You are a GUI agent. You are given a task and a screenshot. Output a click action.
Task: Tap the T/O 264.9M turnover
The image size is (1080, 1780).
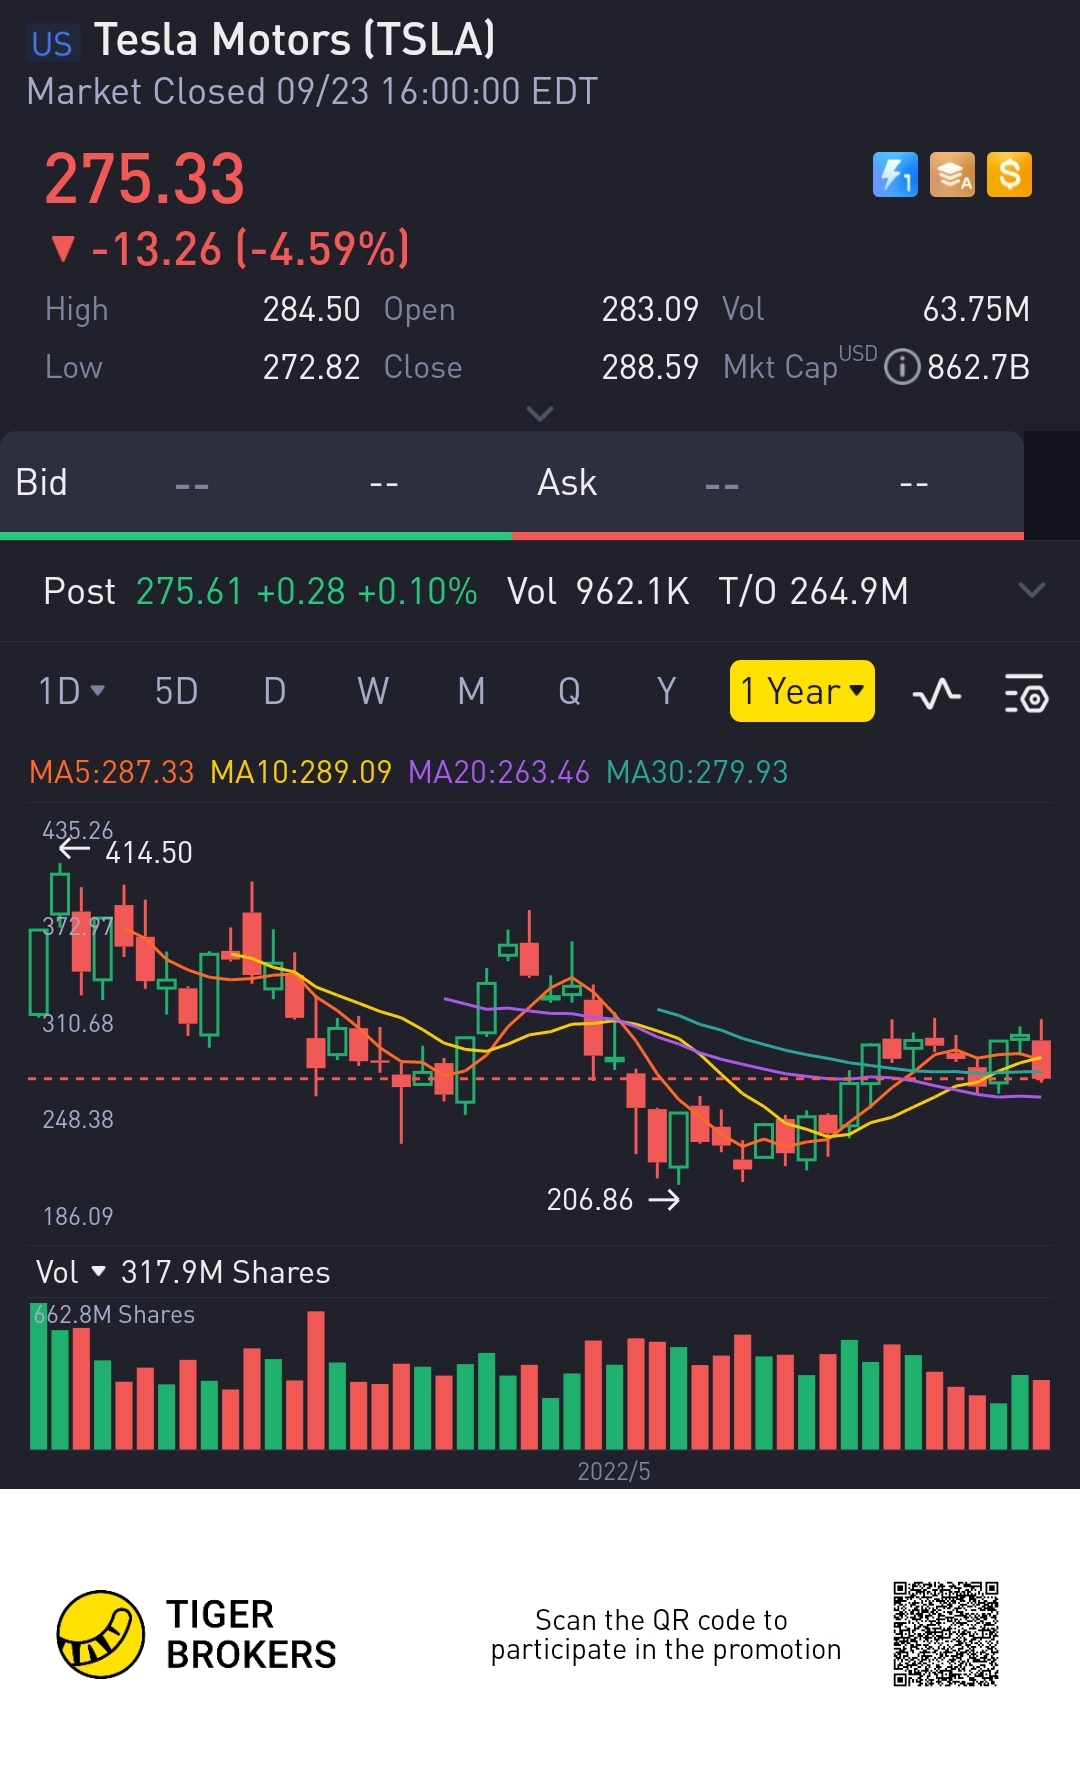(813, 591)
